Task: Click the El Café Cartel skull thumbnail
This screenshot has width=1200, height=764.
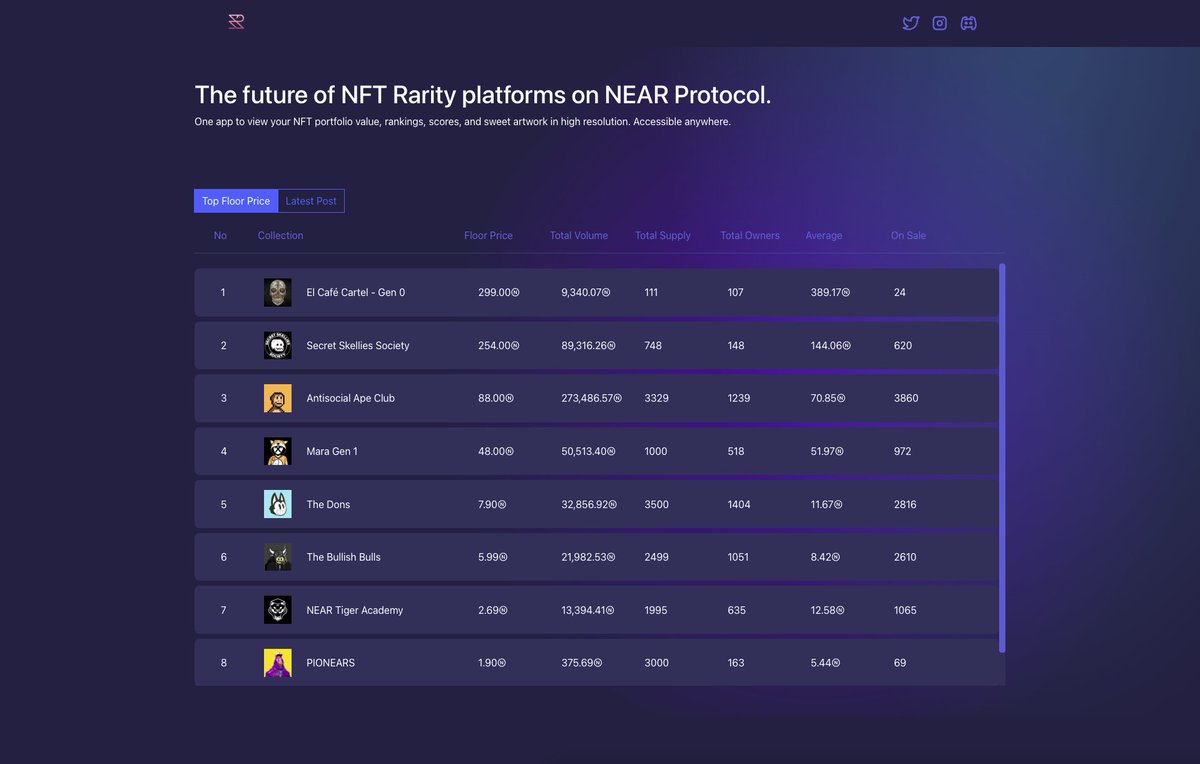Action: click(x=278, y=293)
